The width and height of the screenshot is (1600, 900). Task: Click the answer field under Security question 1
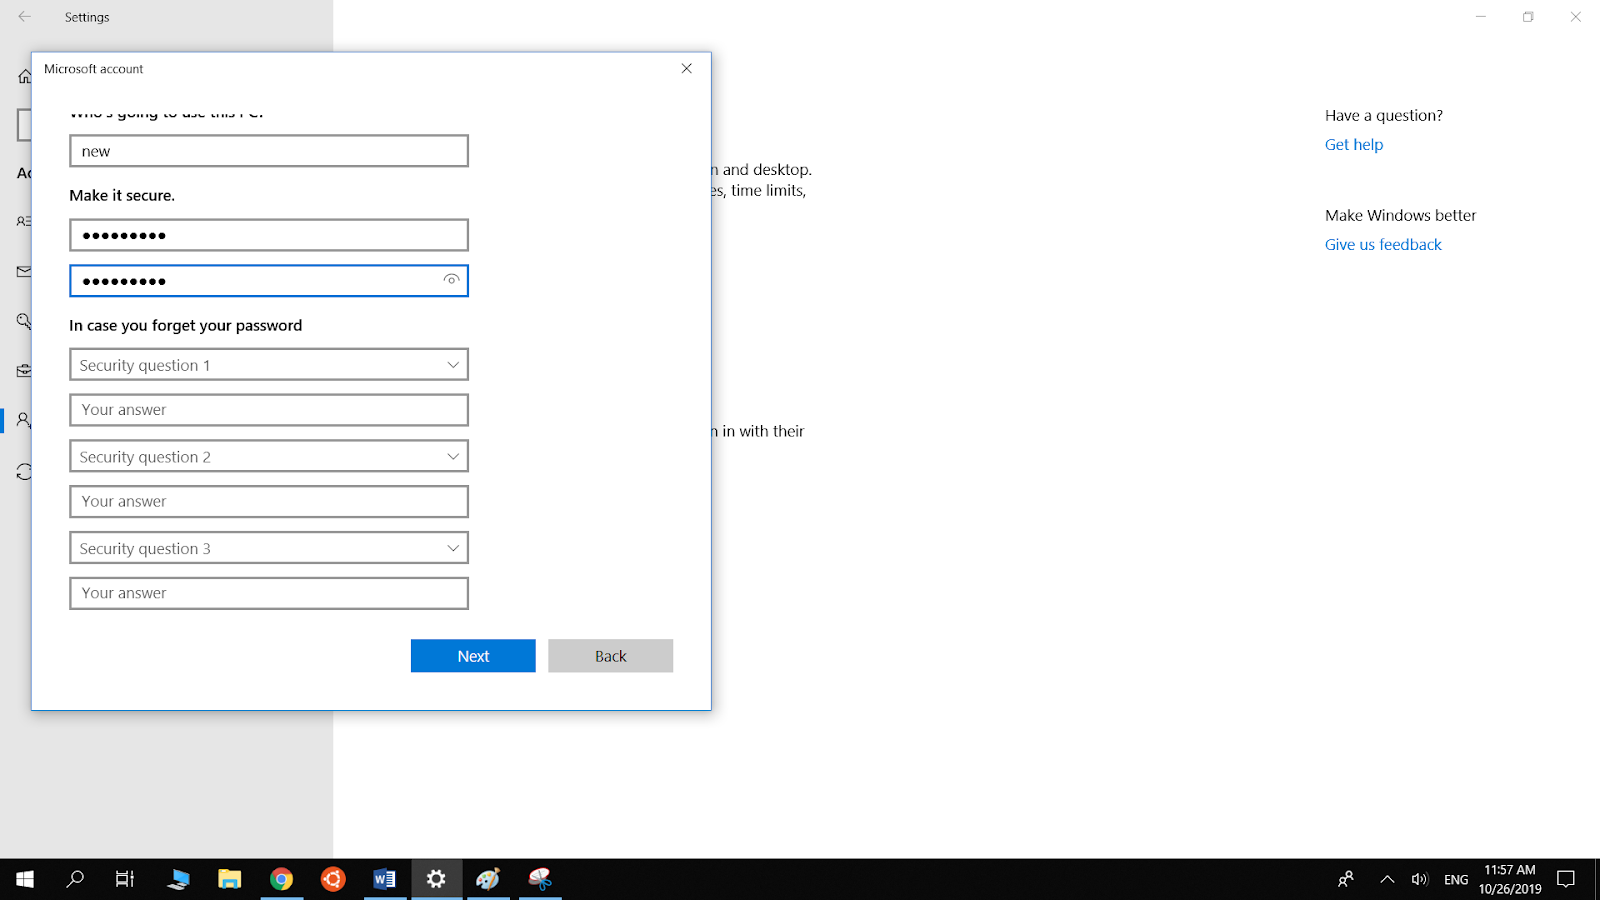click(x=269, y=410)
